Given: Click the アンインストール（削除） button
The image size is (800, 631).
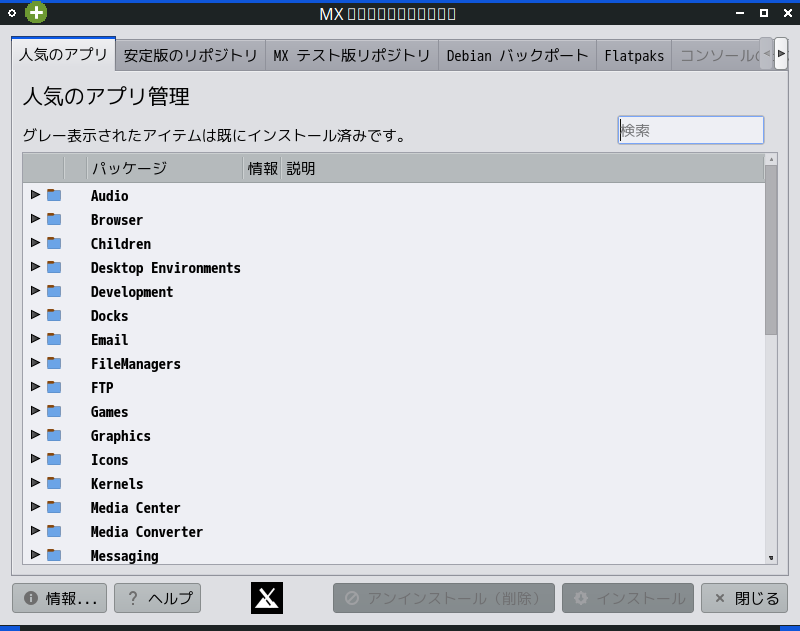Looking at the screenshot, I should tap(444, 598).
